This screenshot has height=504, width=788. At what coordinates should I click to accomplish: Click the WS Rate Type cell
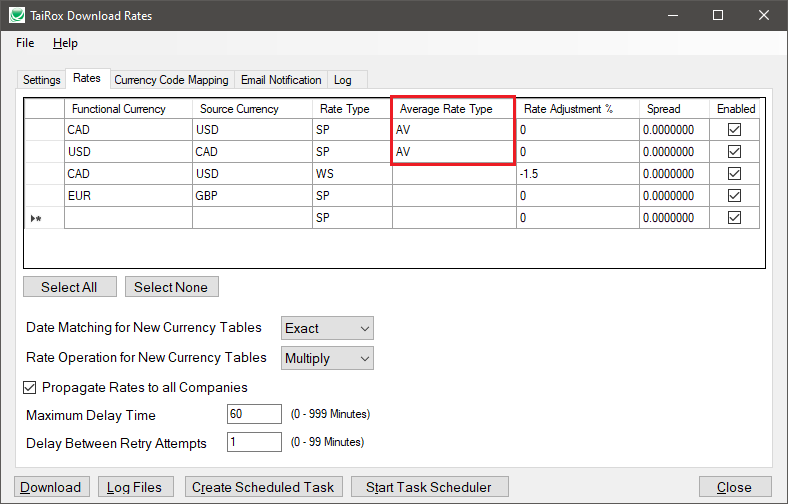(x=352, y=174)
